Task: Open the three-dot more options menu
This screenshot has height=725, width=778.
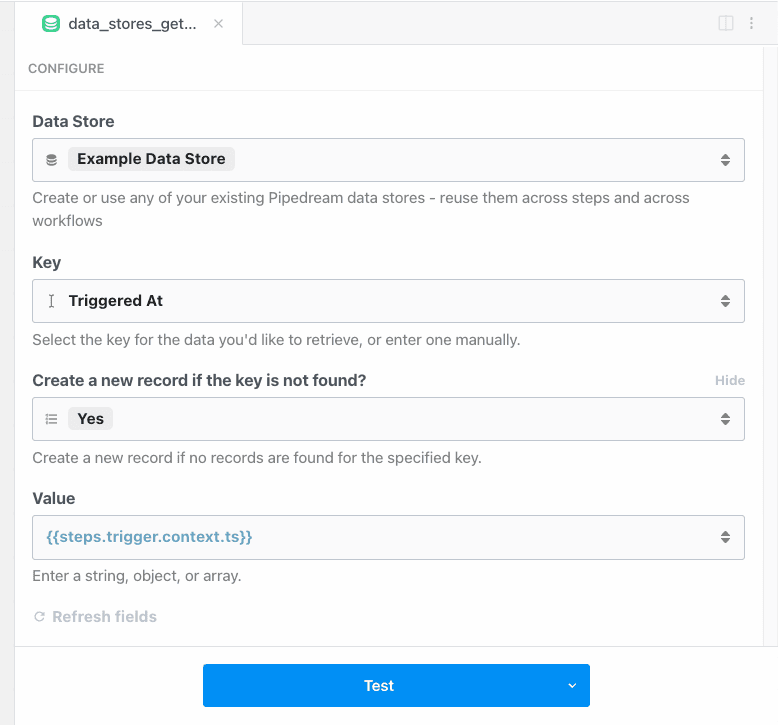Action: pyautogui.click(x=751, y=23)
